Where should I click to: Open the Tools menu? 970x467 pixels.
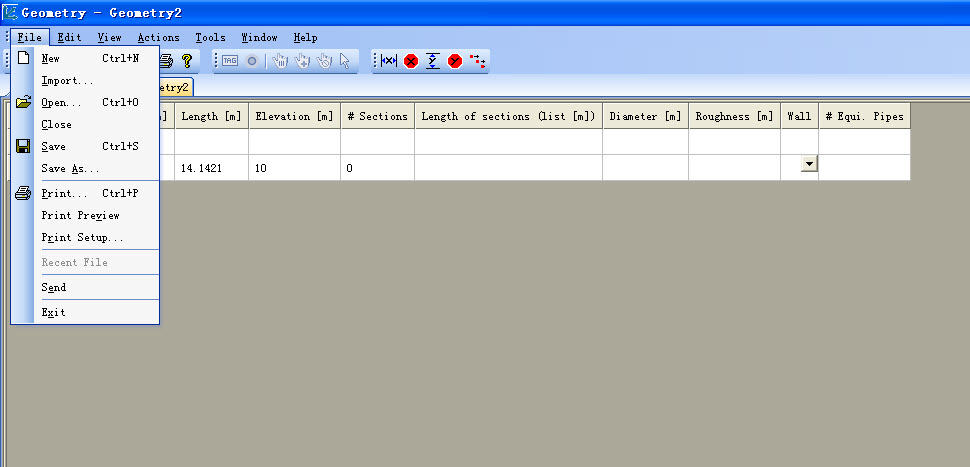coord(210,37)
